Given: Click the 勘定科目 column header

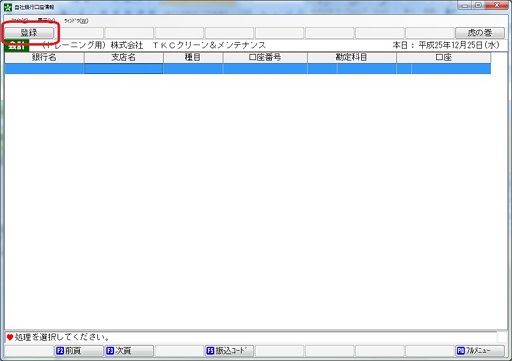Looking at the screenshot, I should (352, 57).
